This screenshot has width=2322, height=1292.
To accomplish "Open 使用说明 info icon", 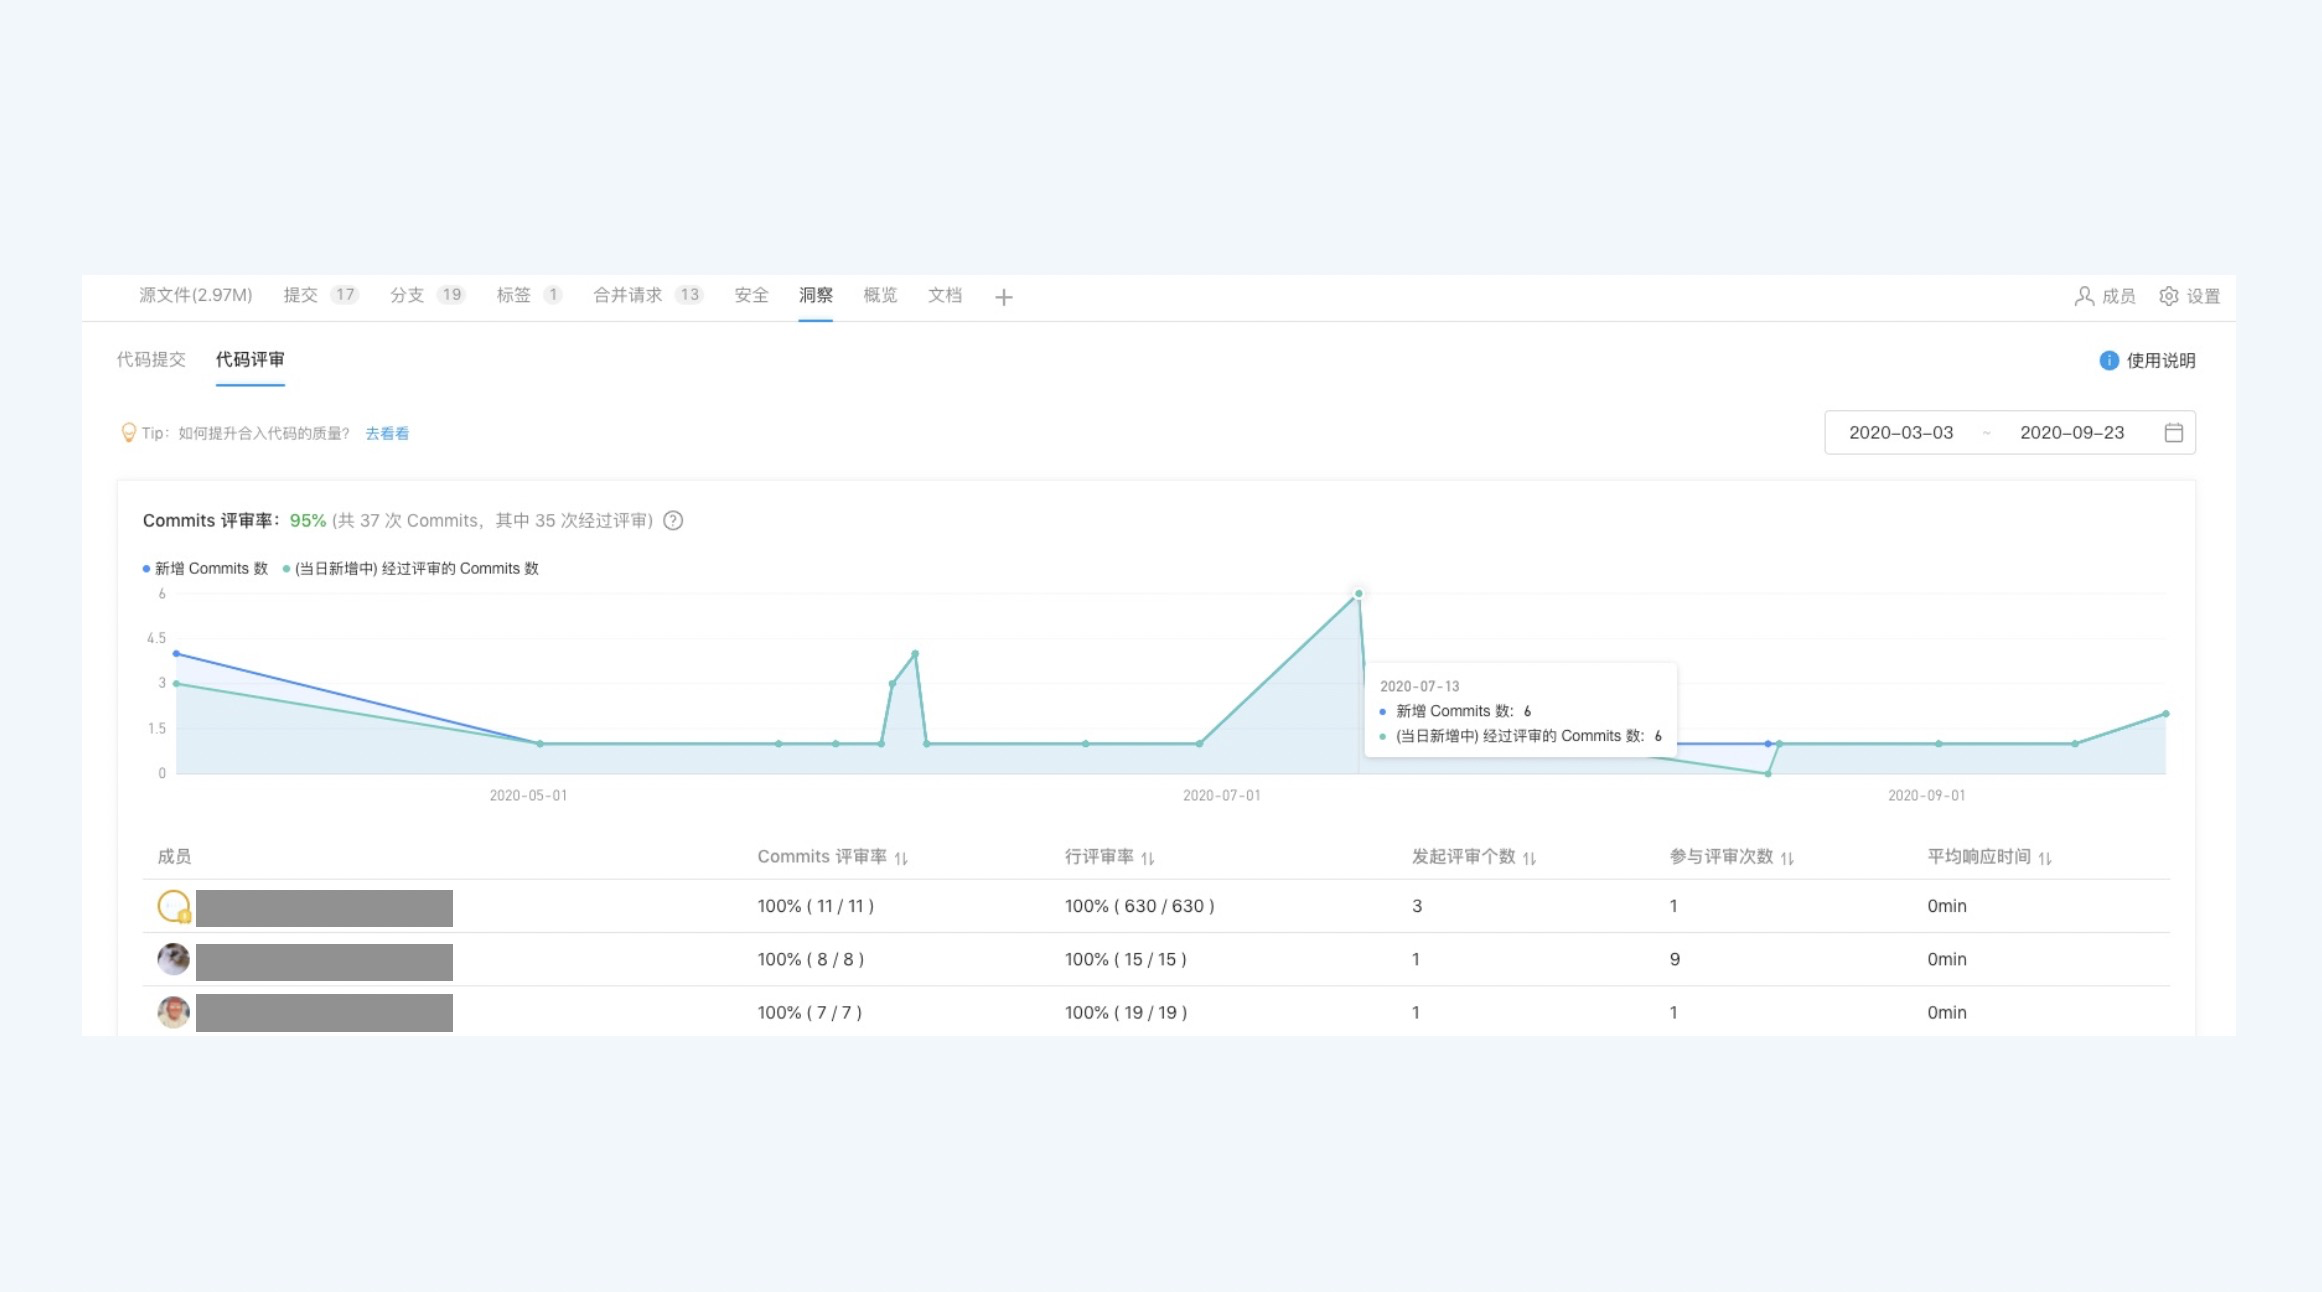I will click(2108, 361).
